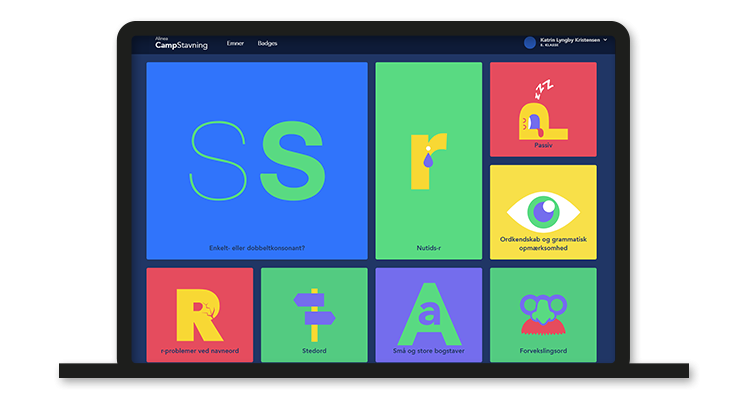Switch to the Badges page
Image resolution: width=750 pixels, height=400 pixels.
point(268,44)
